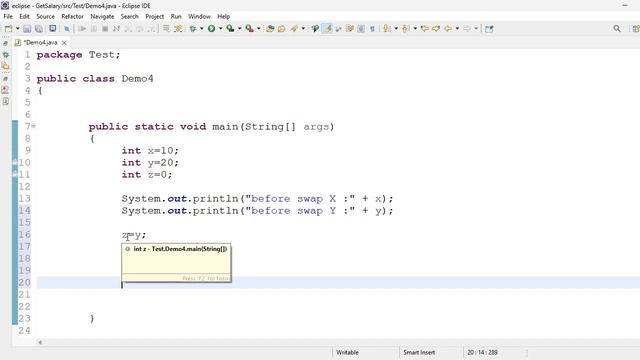Select the Demo4.java editor tab
This screenshot has width=640, height=360.
[40, 42]
